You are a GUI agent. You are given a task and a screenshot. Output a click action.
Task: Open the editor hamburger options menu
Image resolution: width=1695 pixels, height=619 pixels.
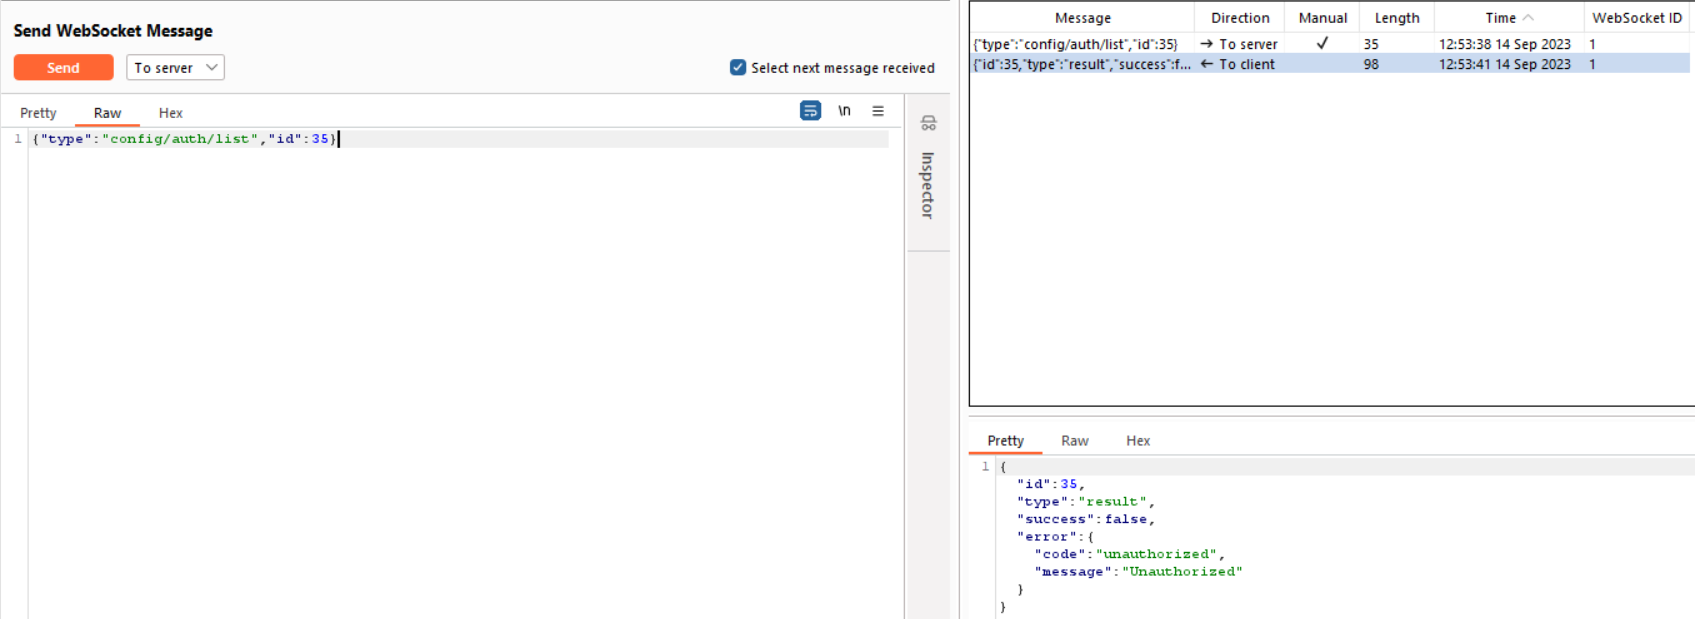878,111
